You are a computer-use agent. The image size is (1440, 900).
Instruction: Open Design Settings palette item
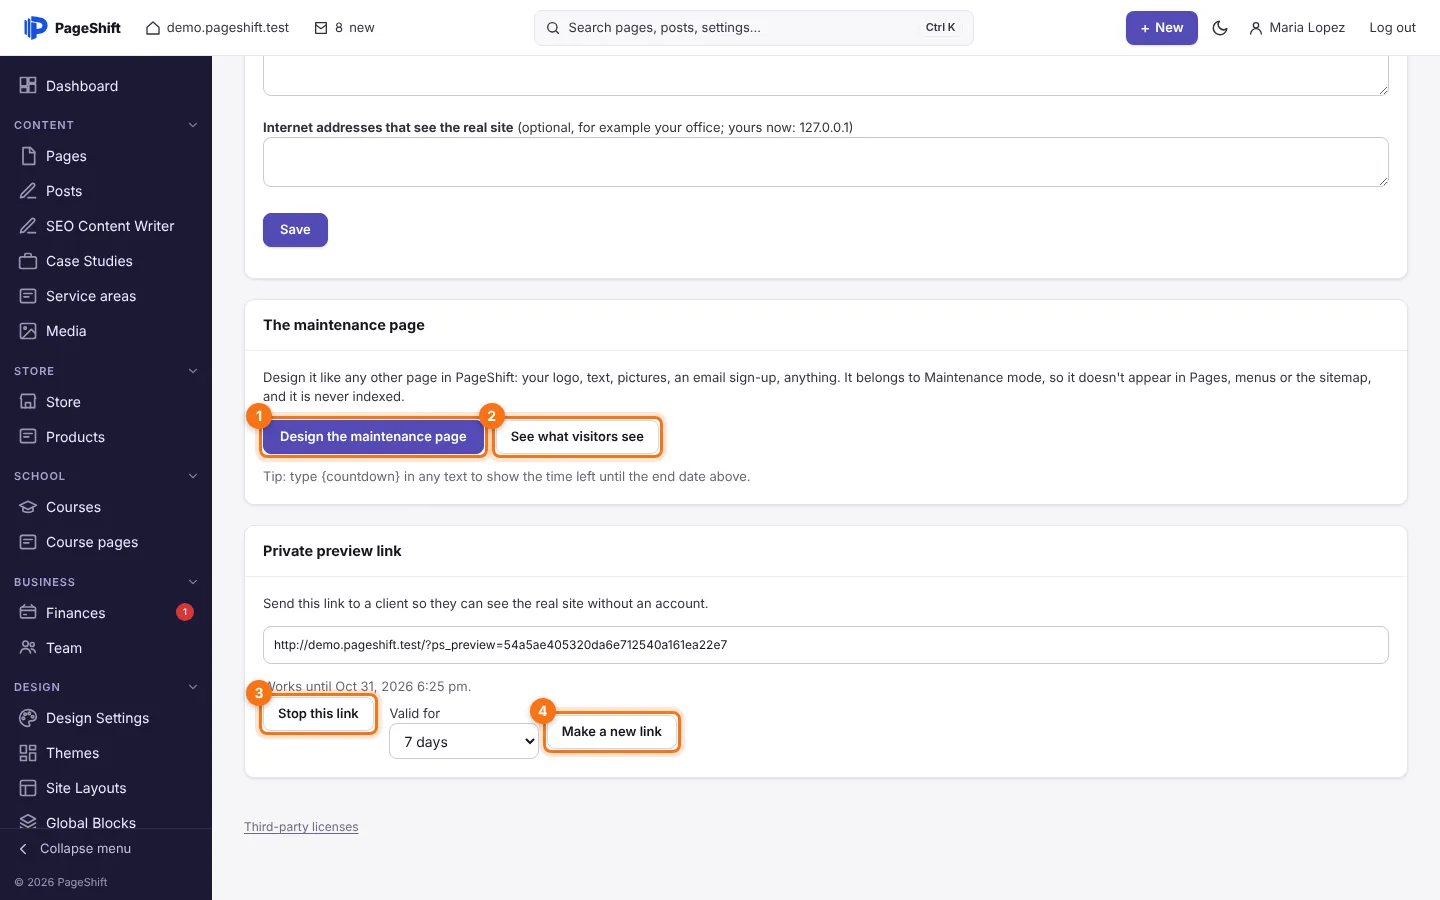[x=106, y=718]
